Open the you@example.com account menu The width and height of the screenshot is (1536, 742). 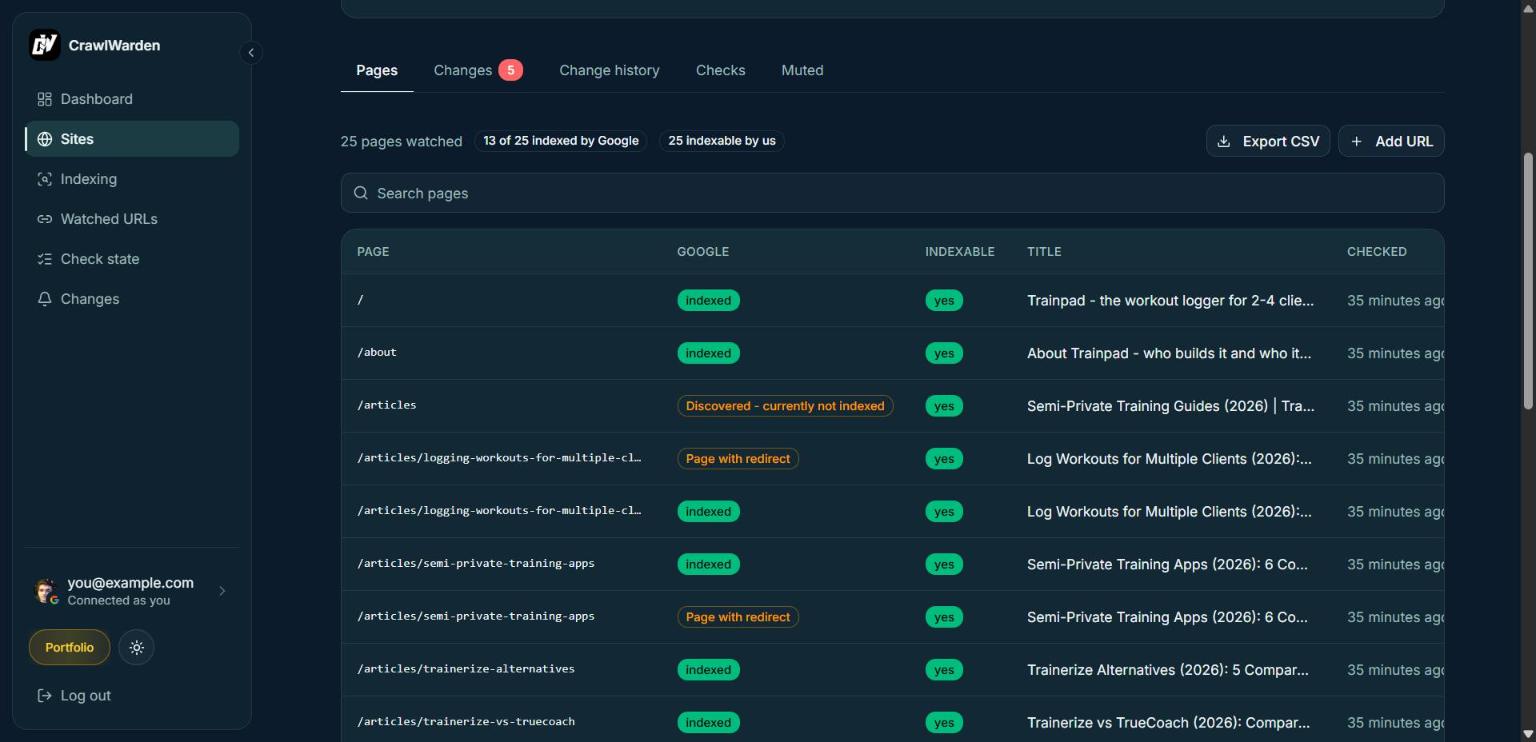pyautogui.click(x=131, y=591)
